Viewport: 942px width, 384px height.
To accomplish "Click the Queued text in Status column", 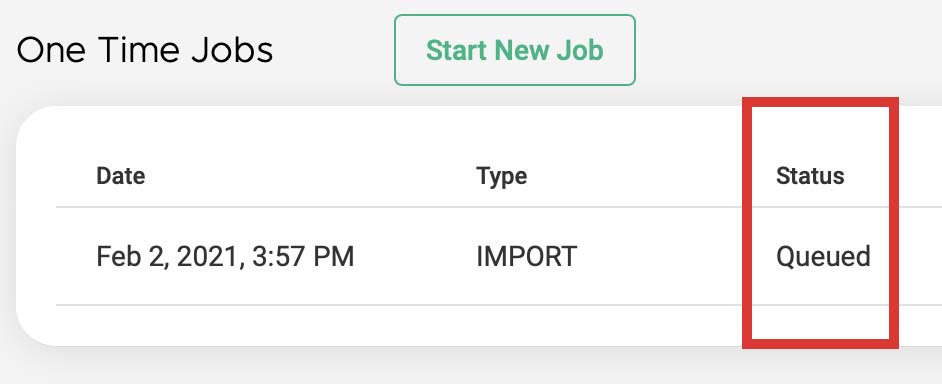I will (x=823, y=257).
